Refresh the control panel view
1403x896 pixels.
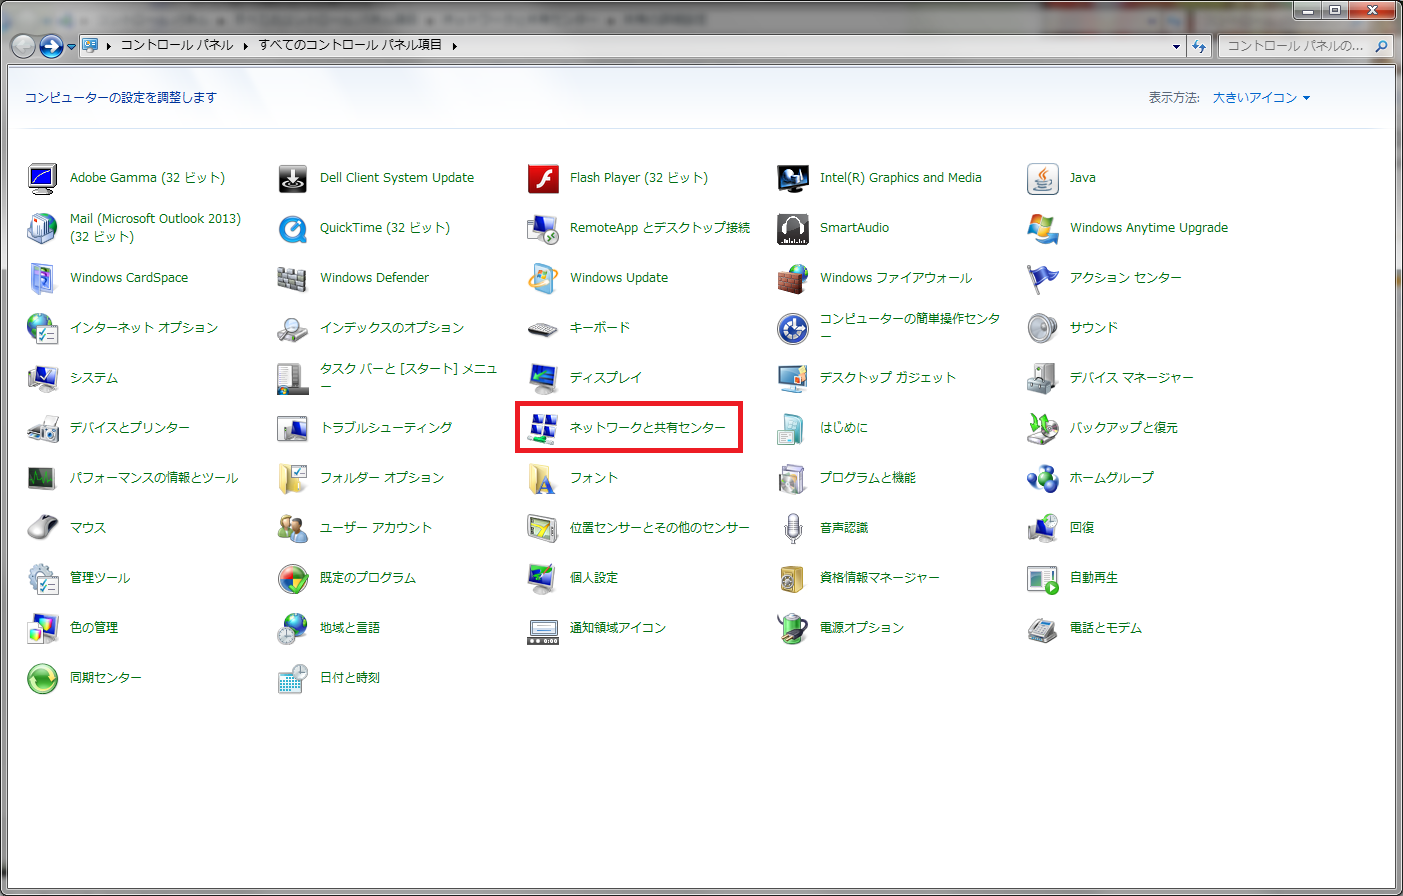click(x=1199, y=46)
